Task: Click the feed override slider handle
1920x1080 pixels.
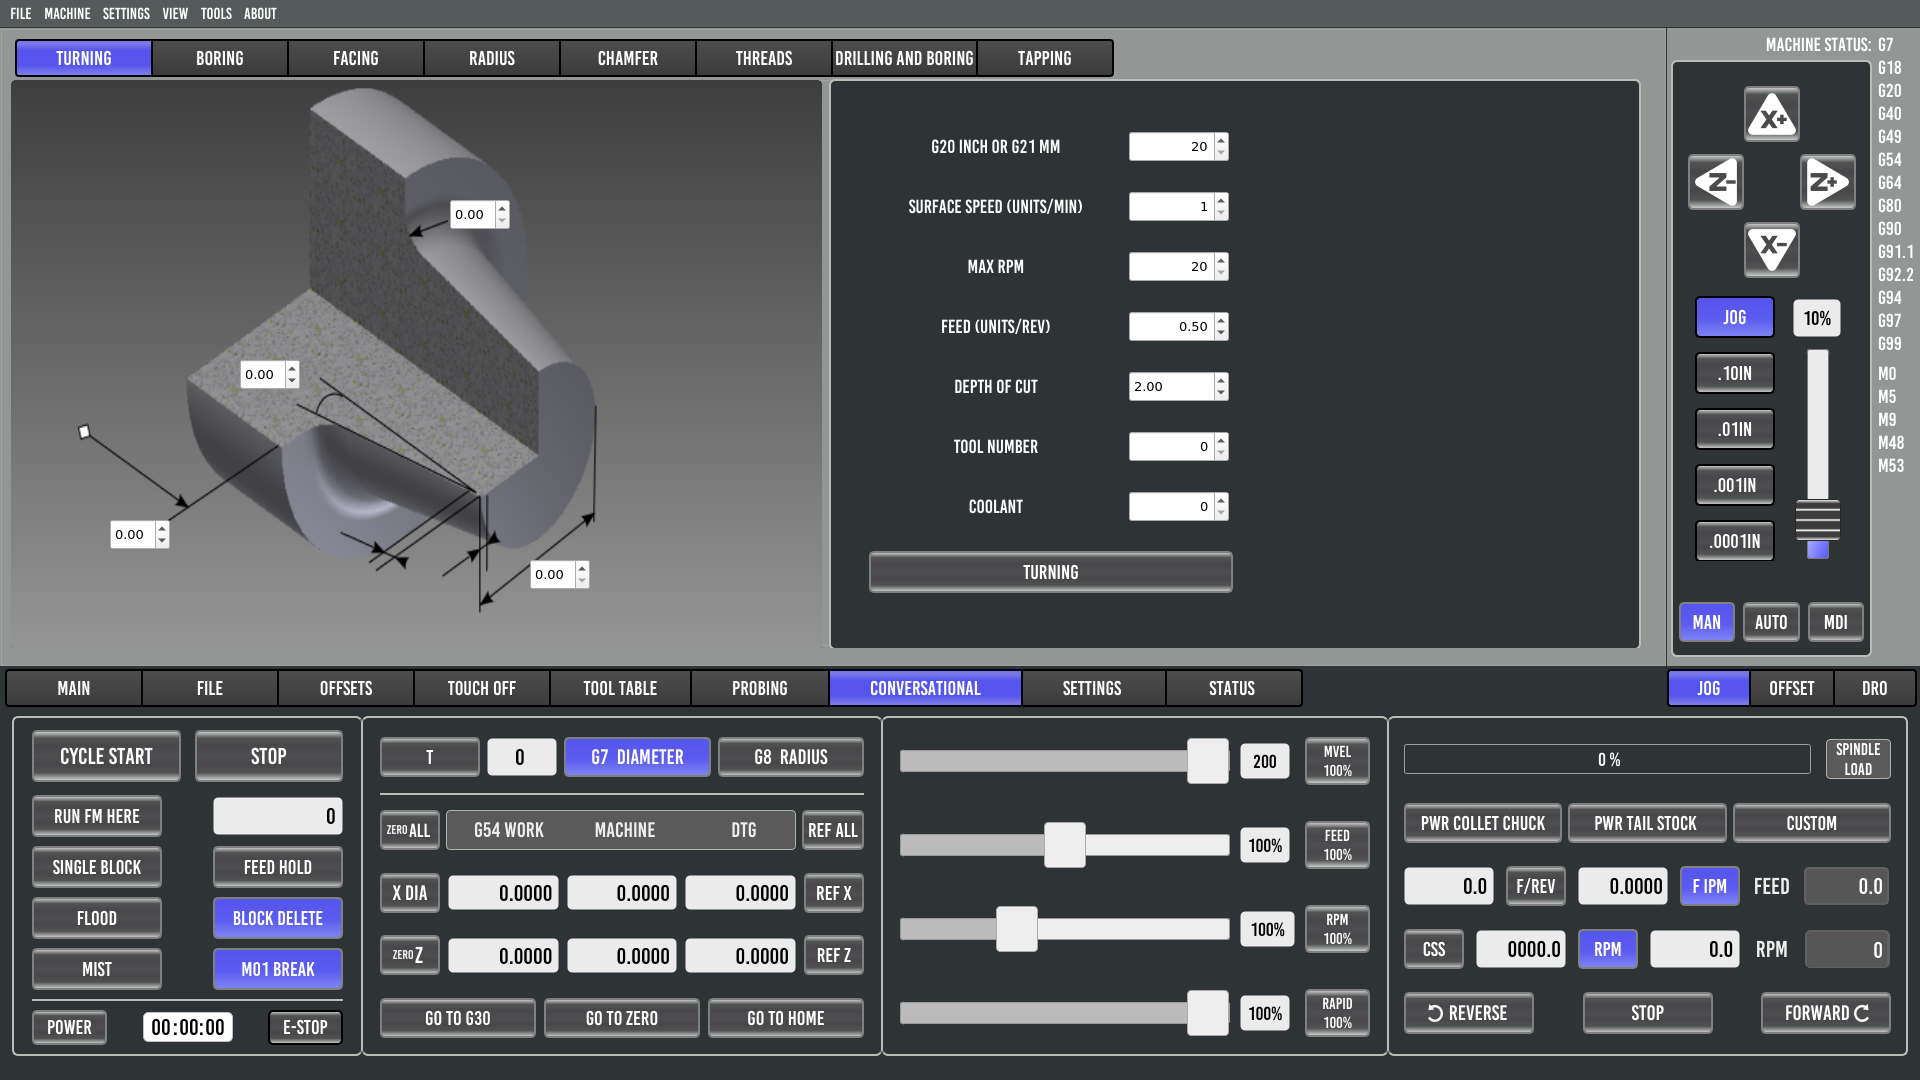Action: click(1064, 845)
